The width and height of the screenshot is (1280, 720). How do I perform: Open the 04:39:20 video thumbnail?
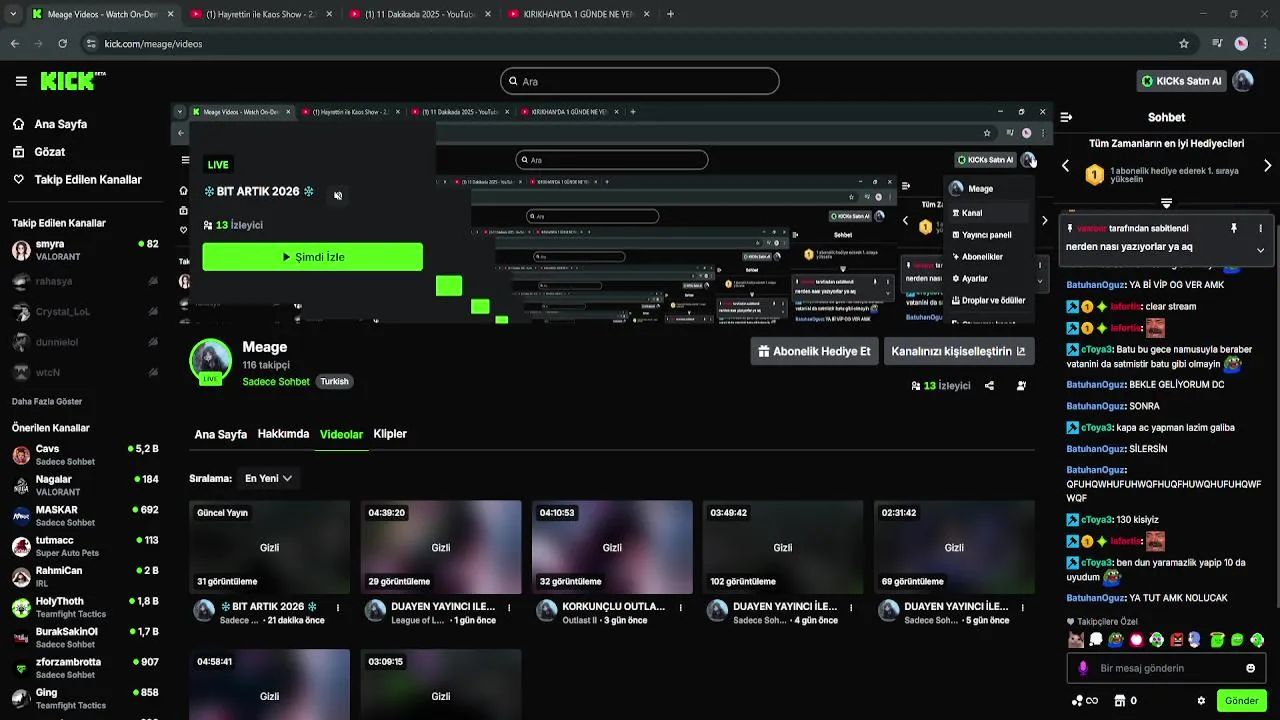(x=441, y=546)
